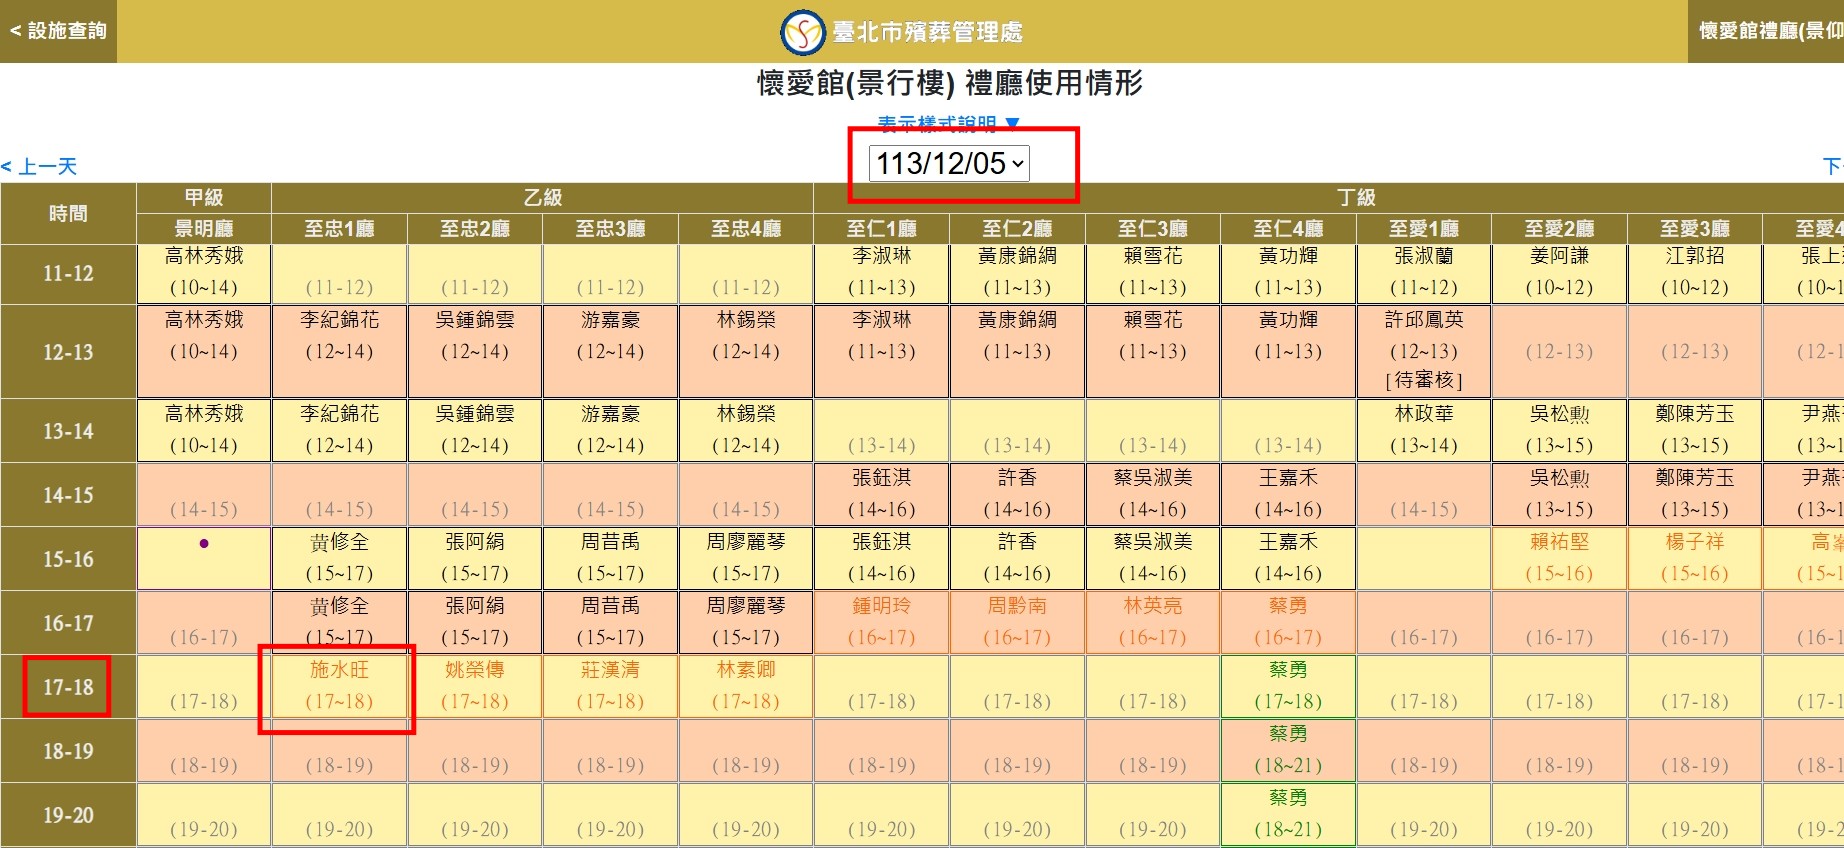Click 姜阿謙 (10~12) booking cell
The height and width of the screenshot is (848, 1844).
tap(1559, 273)
